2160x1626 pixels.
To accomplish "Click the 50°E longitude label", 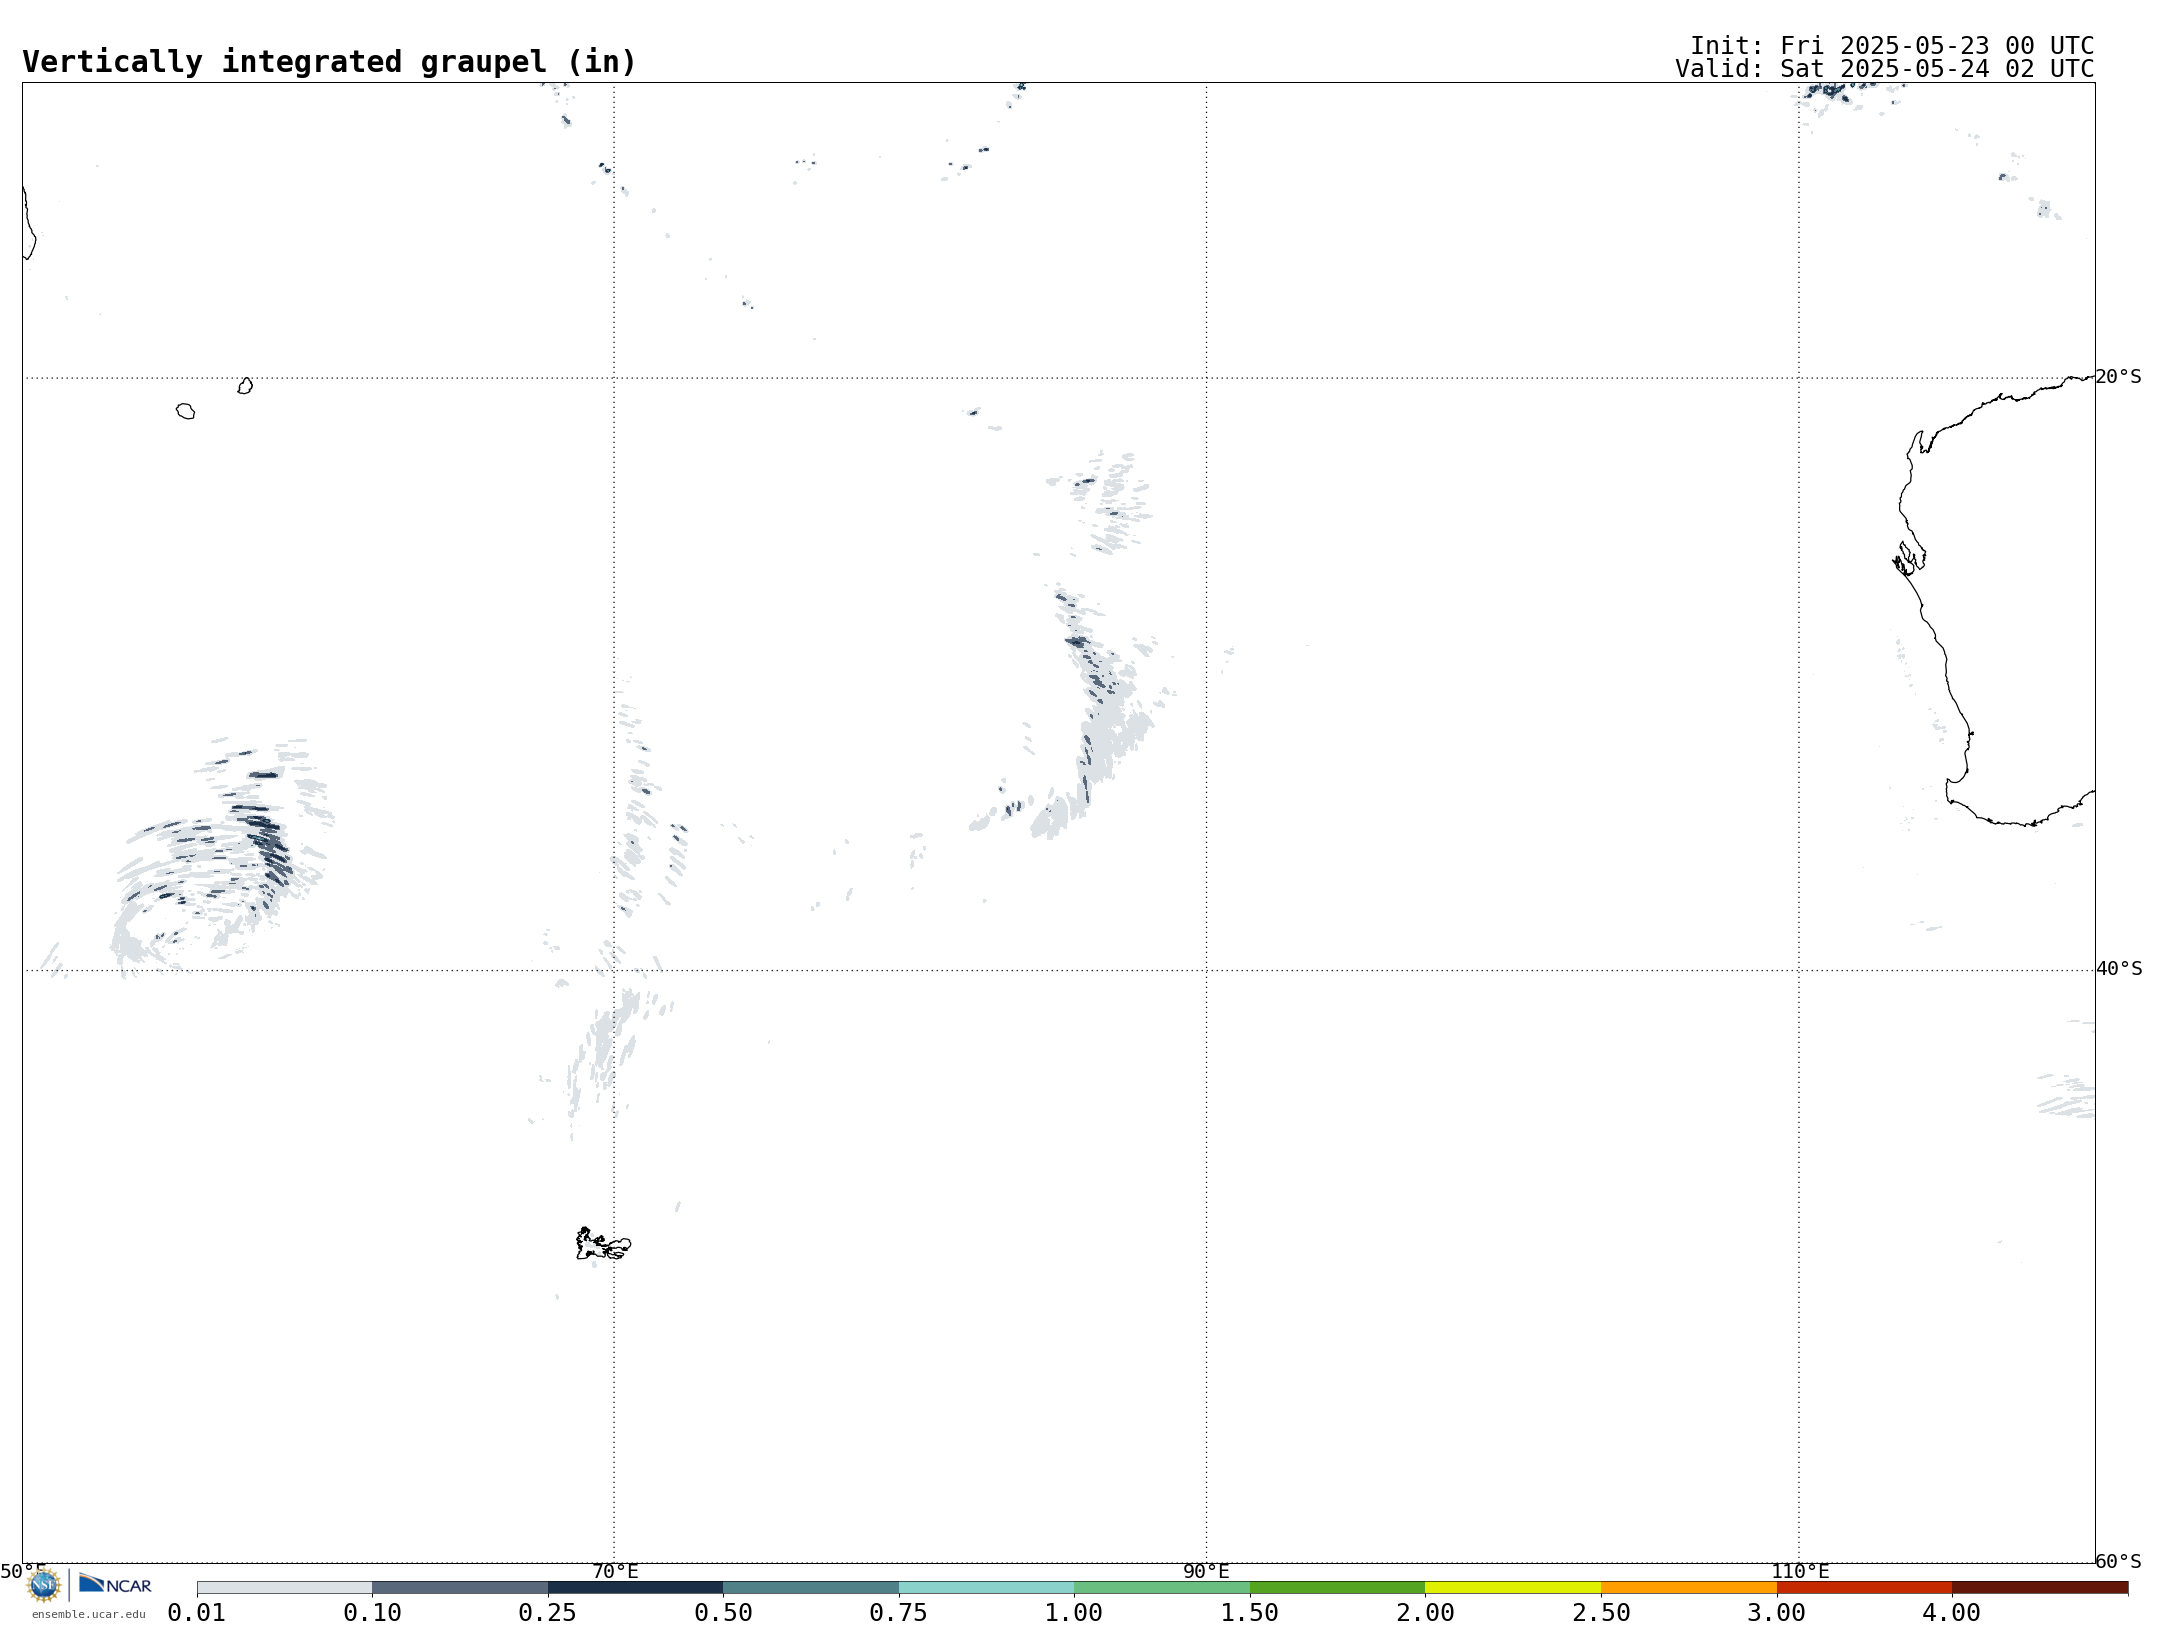I will [x=23, y=1572].
